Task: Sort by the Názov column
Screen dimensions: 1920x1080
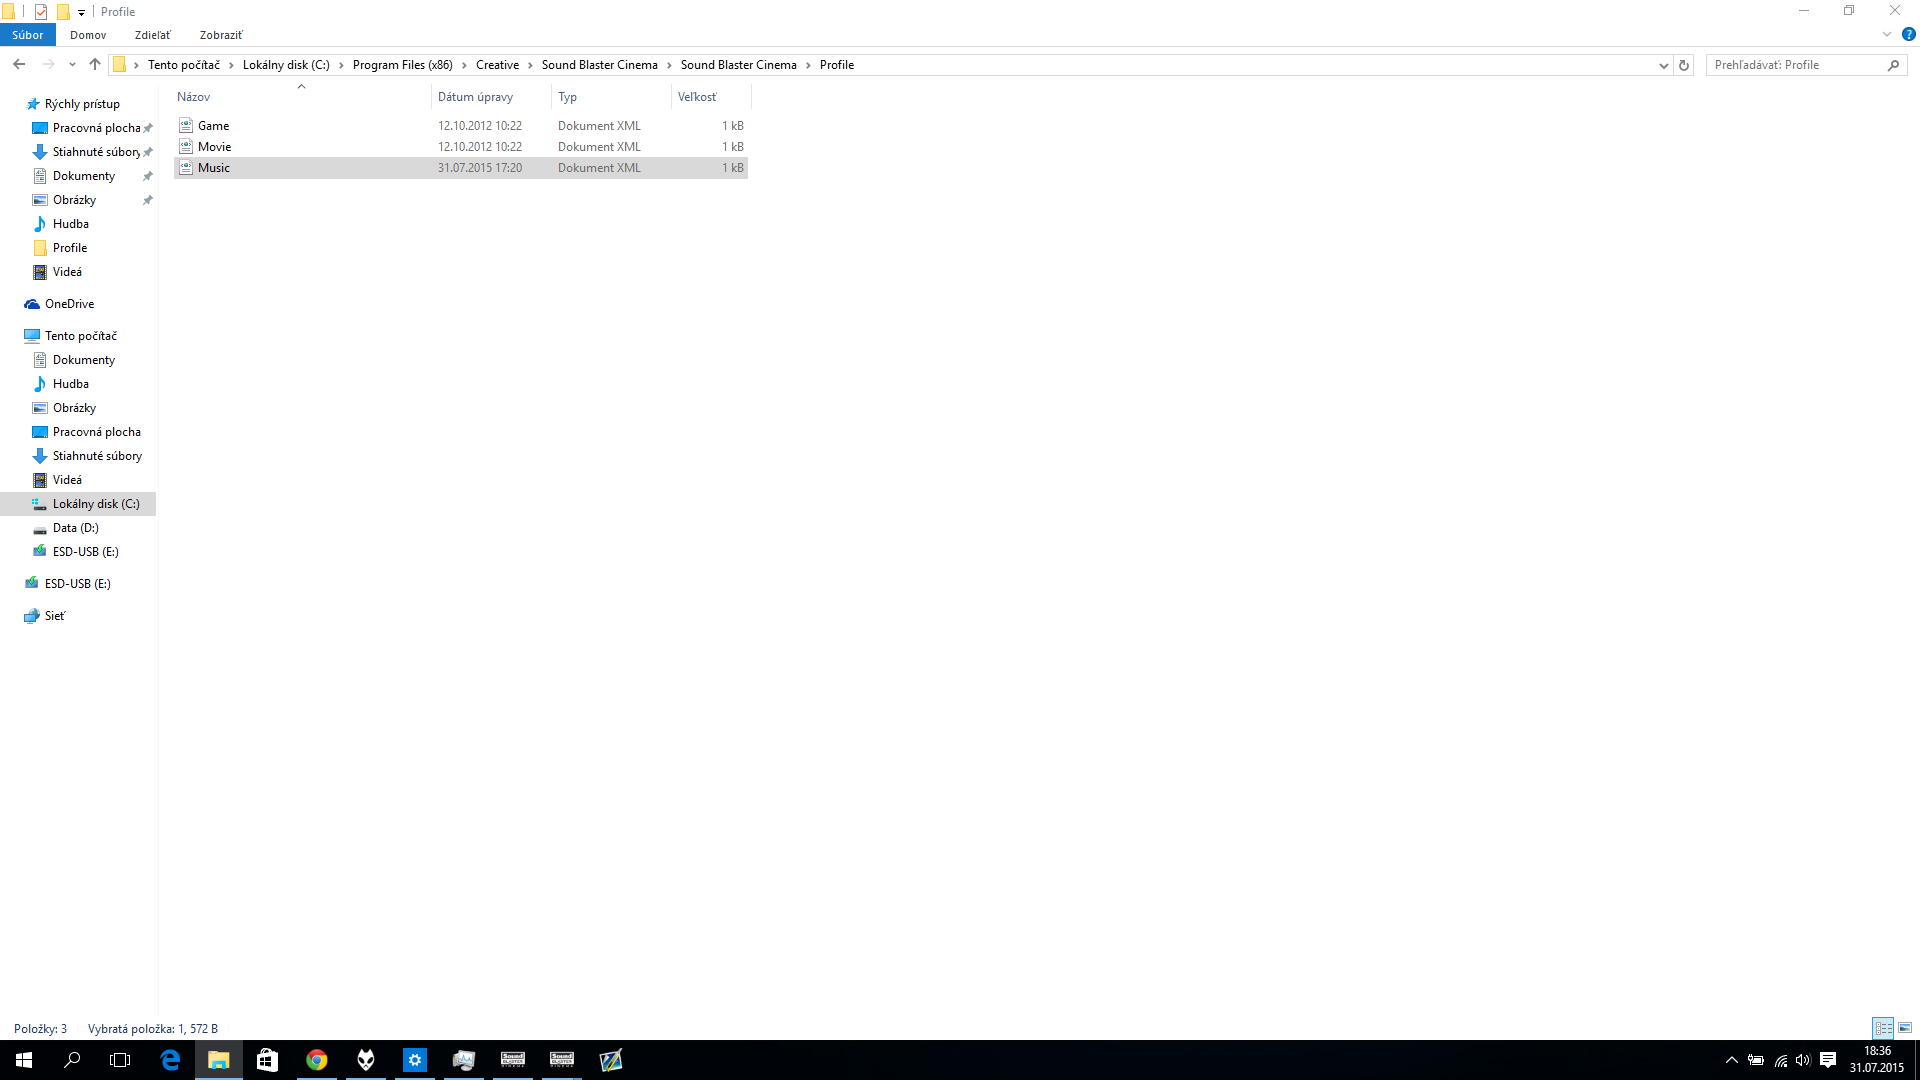Action: tap(301, 97)
